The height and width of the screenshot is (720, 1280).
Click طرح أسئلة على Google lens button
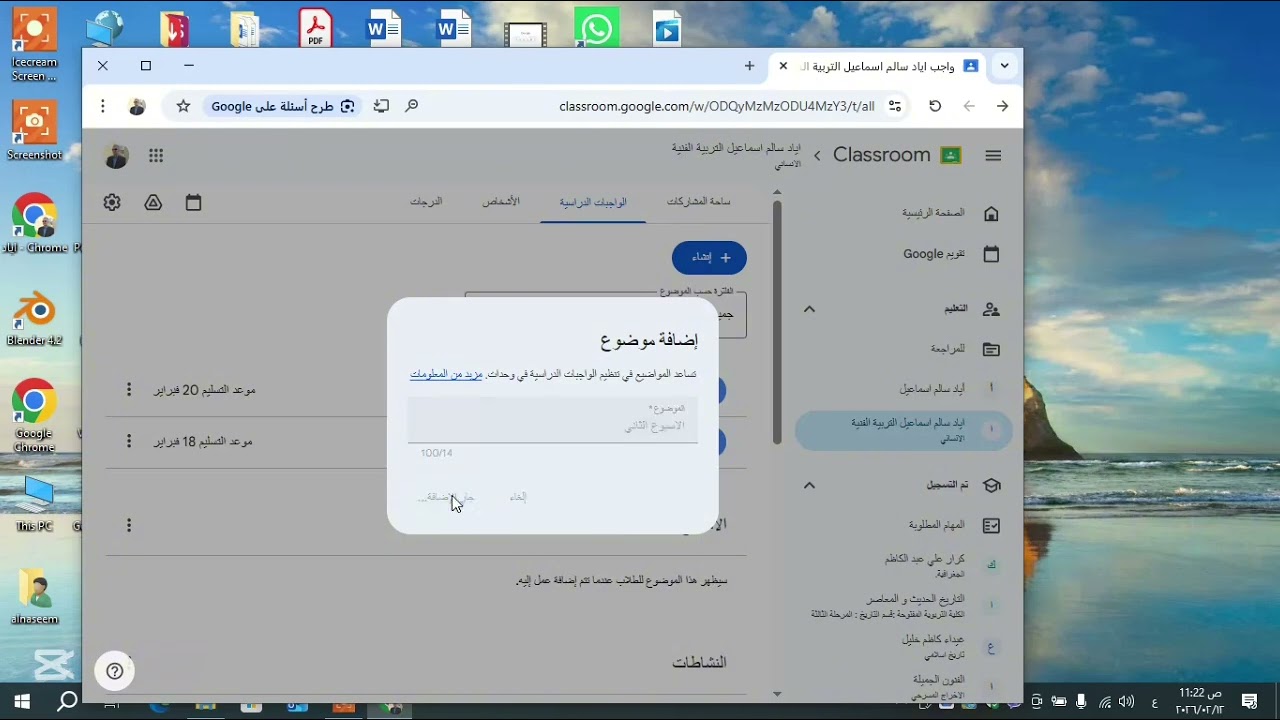pyautogui.click(x=283, y=106)
